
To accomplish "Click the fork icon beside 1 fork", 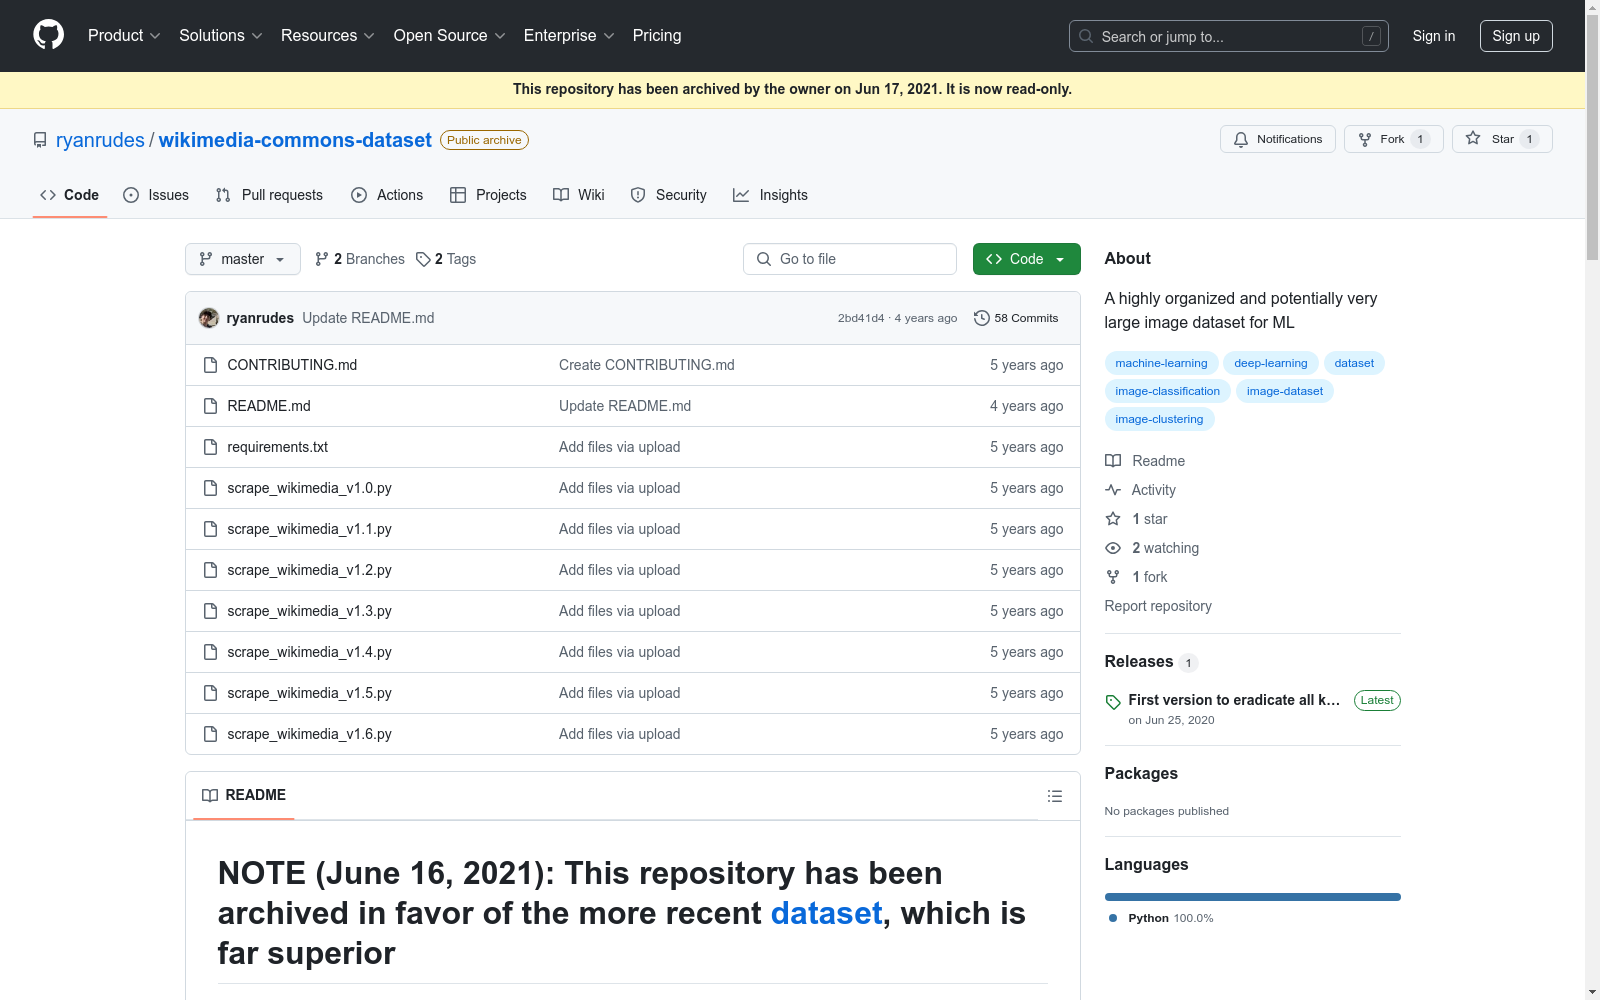I will click(x=1113, y=577).
